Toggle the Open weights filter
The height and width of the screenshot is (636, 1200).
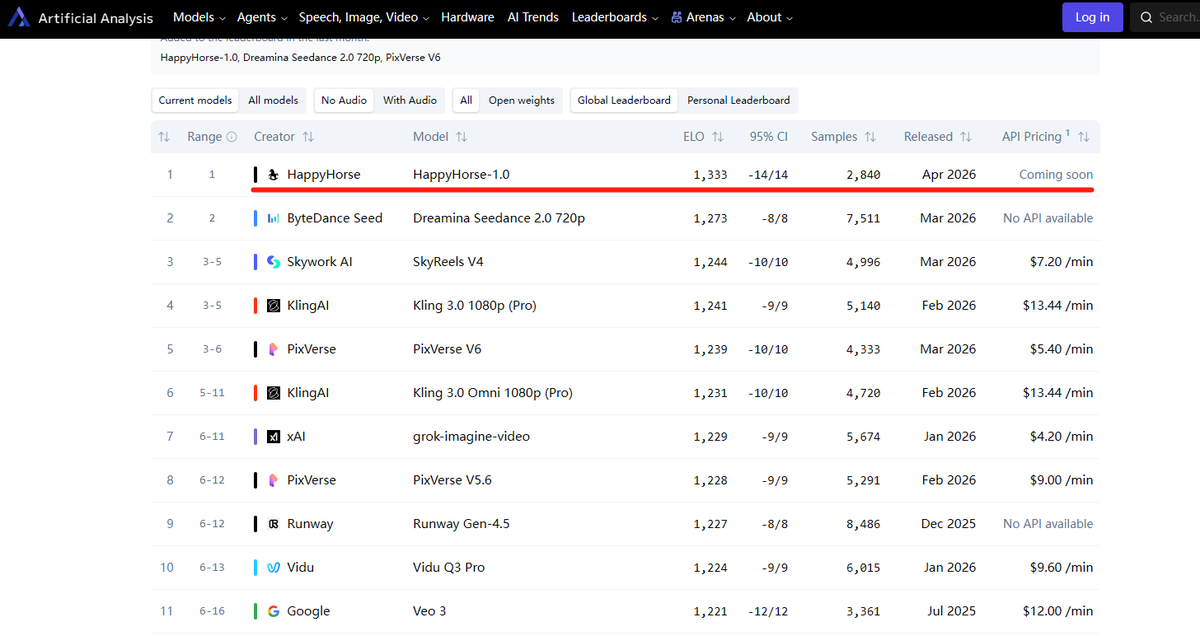521,100
